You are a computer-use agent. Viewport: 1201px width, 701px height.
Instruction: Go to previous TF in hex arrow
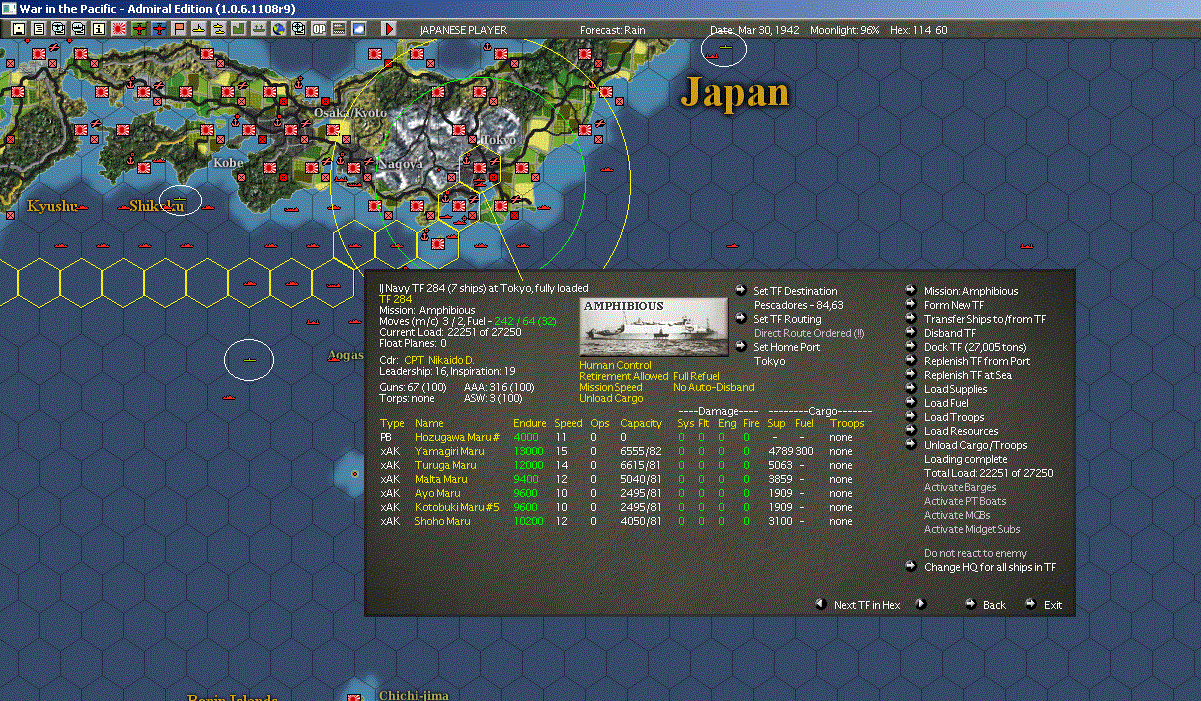point(820,604)
